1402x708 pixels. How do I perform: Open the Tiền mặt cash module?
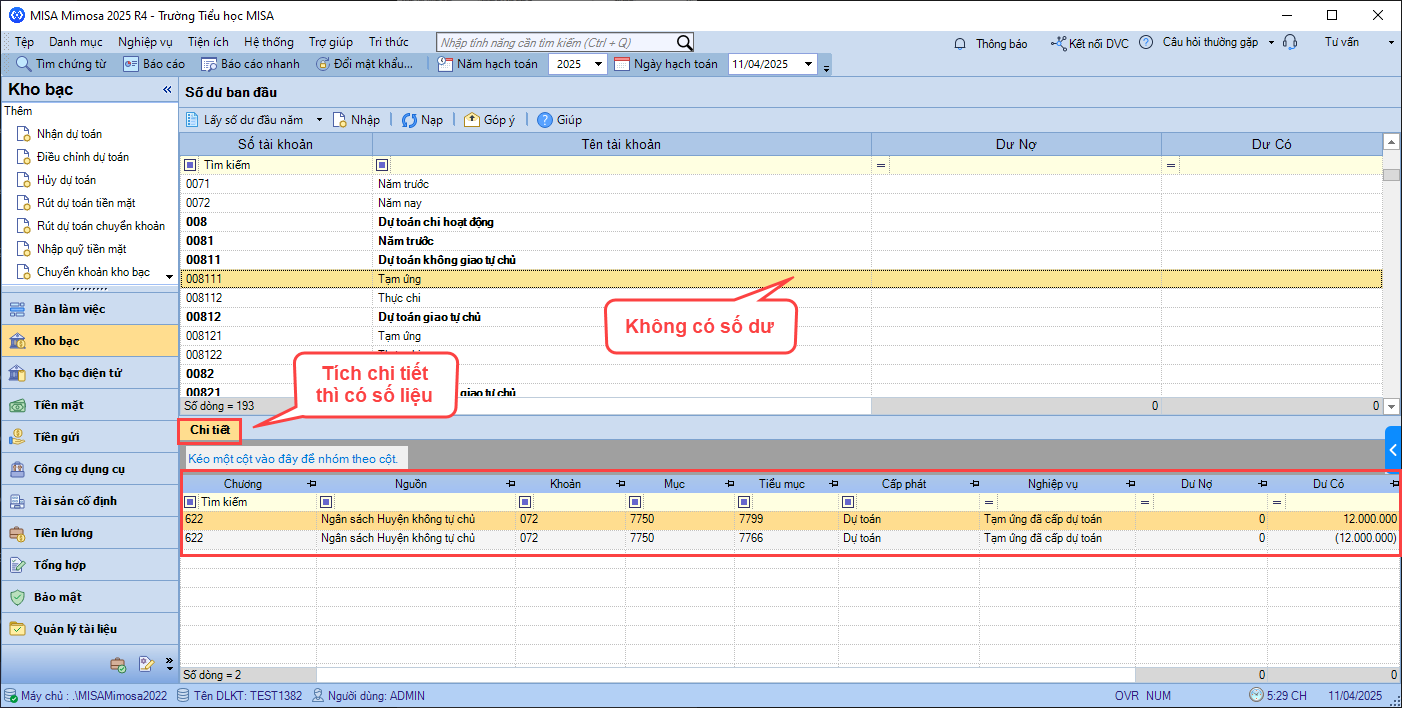pyautogui.click(x=89, y=405)
